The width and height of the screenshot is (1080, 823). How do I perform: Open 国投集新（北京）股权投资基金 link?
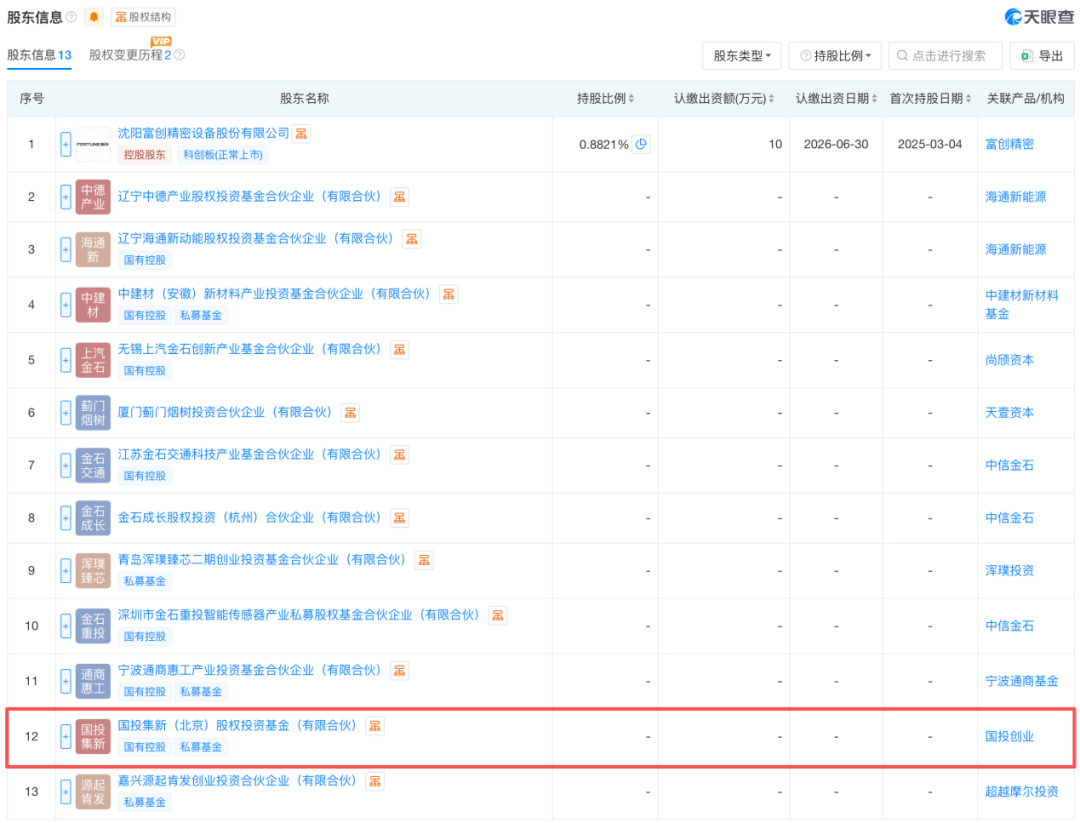237,725
